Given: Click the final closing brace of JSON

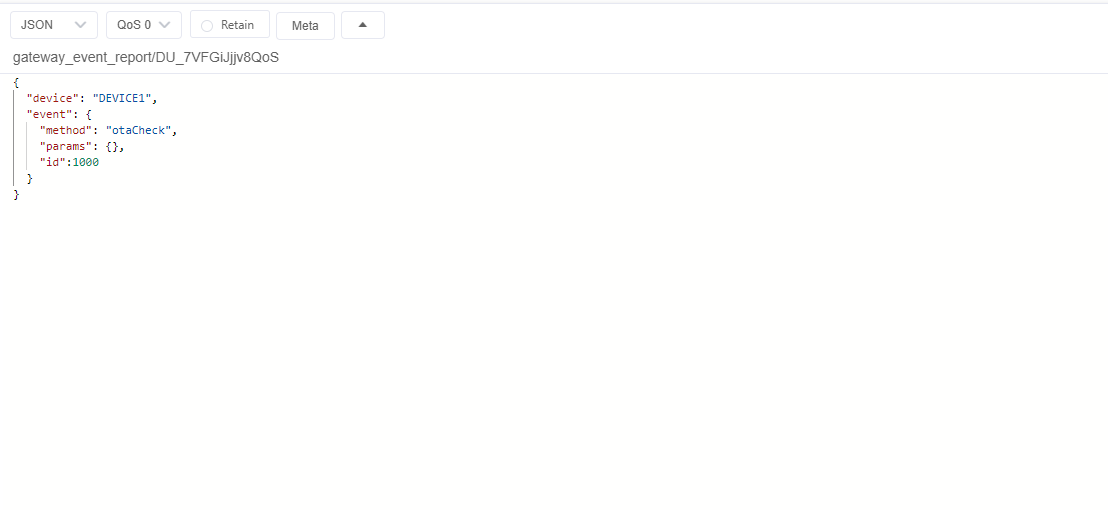Looking at the screenshot, I should 16,194.
